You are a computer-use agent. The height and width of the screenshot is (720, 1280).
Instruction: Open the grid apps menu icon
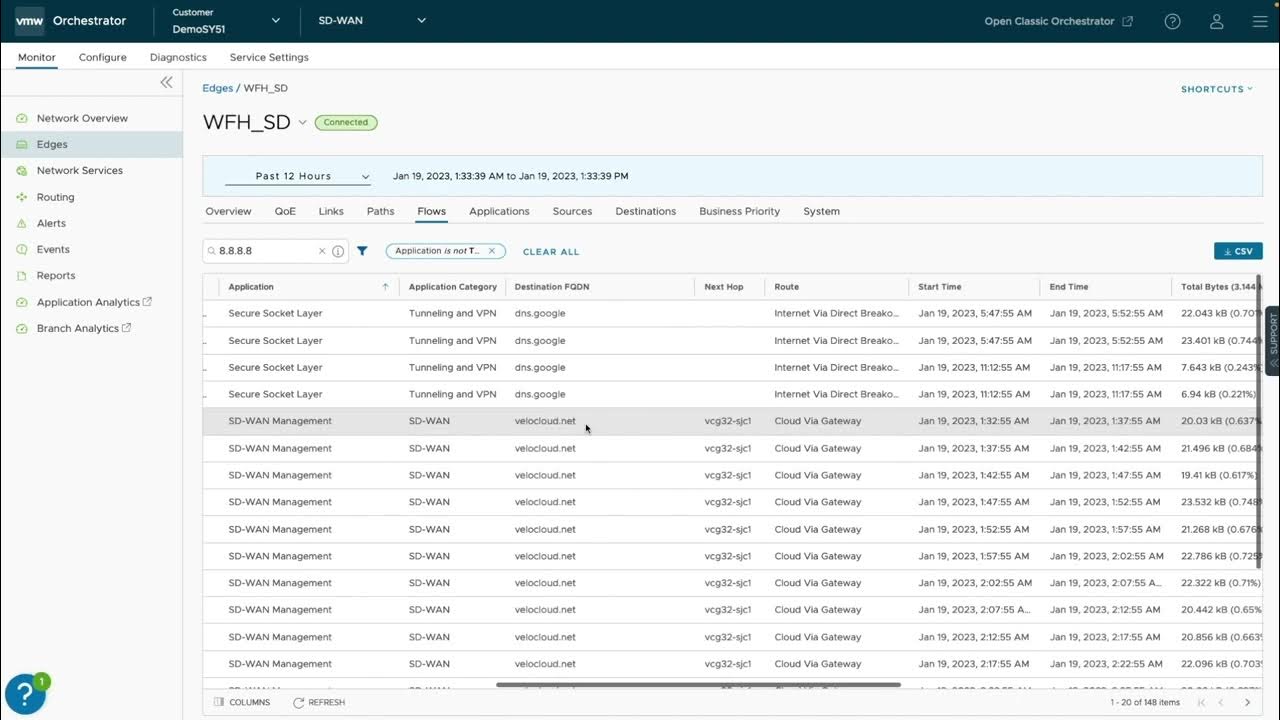click(1259, 21)
